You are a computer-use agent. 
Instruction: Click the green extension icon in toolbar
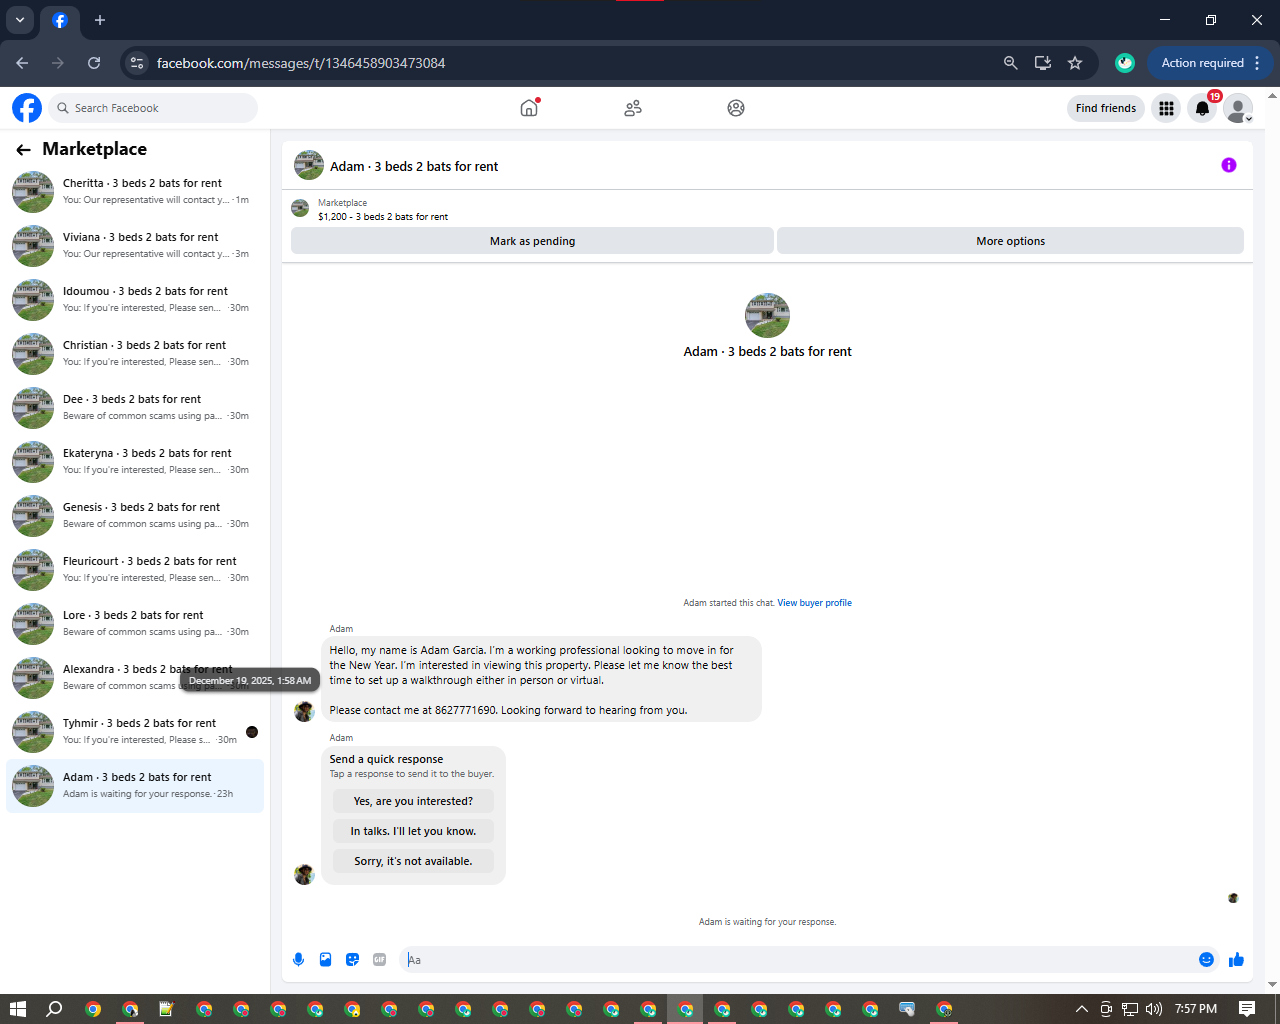click(1125, 63)
